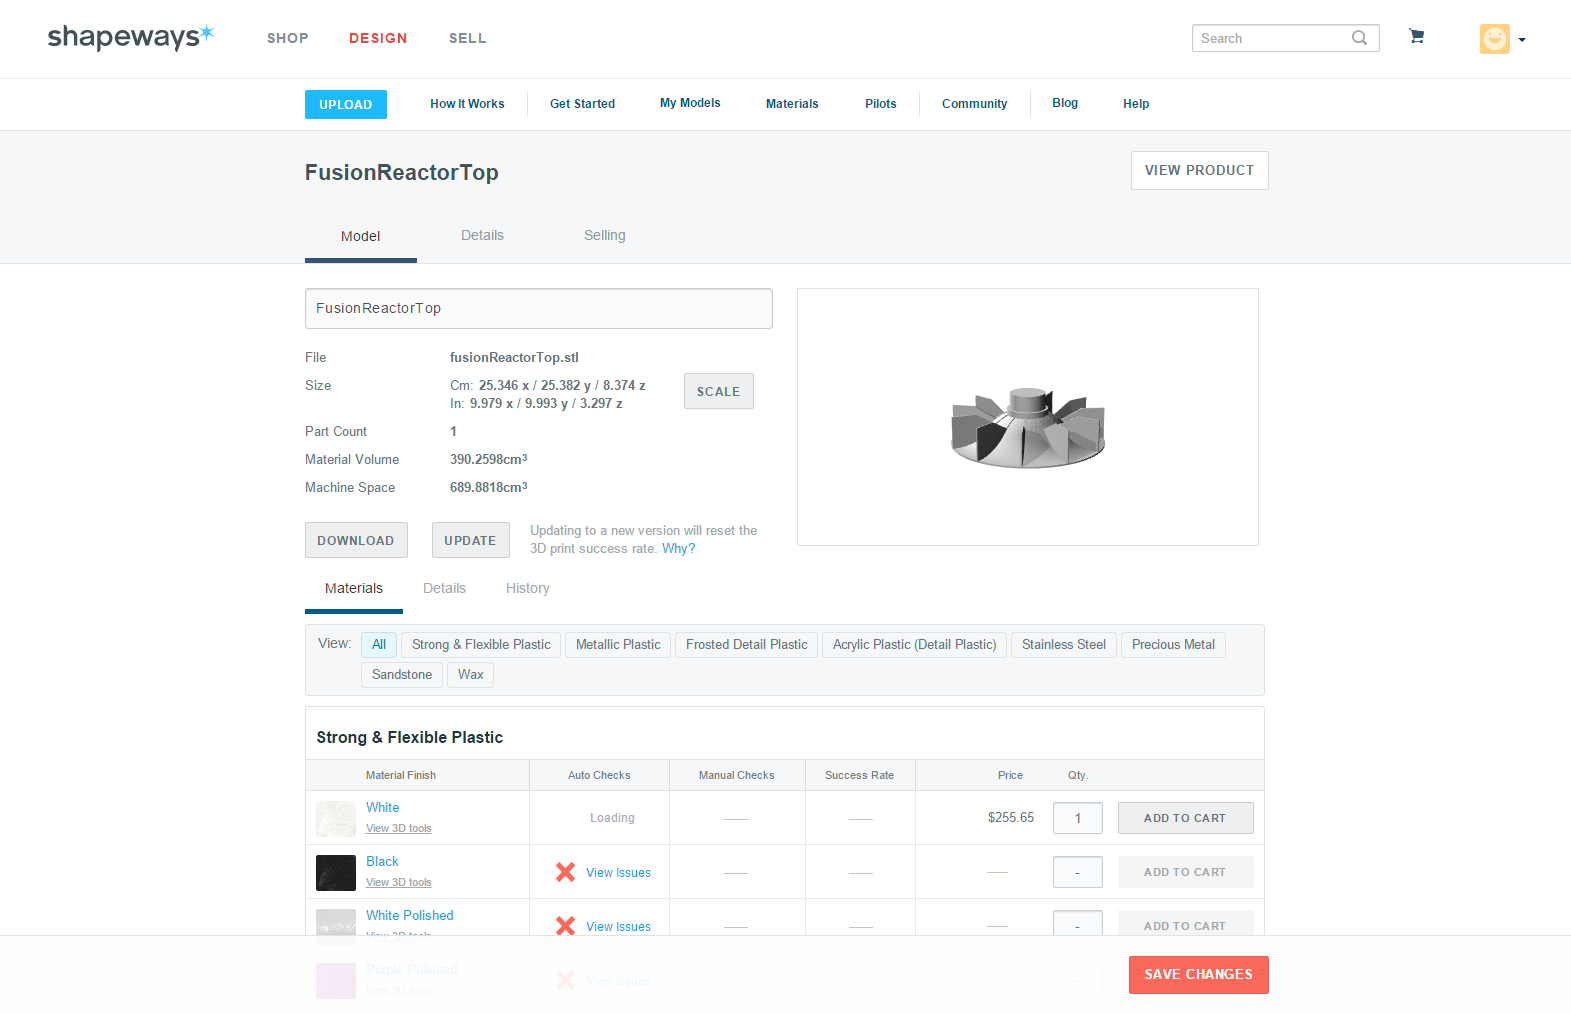Switch to the top Details tab
The image size is (1571, 1013).
click(x=482, y=236)
